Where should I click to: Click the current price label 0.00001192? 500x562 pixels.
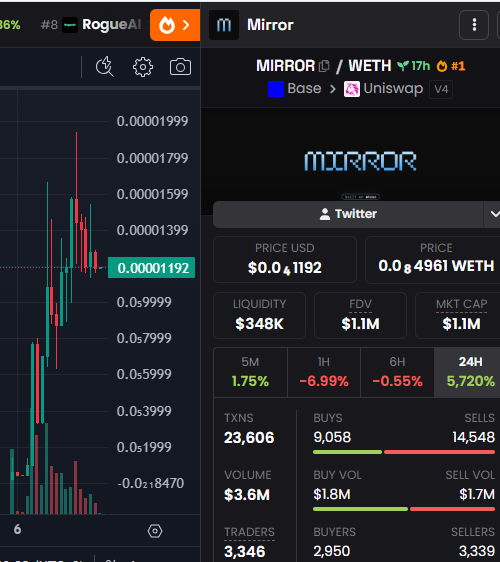[x=152, y=268]
